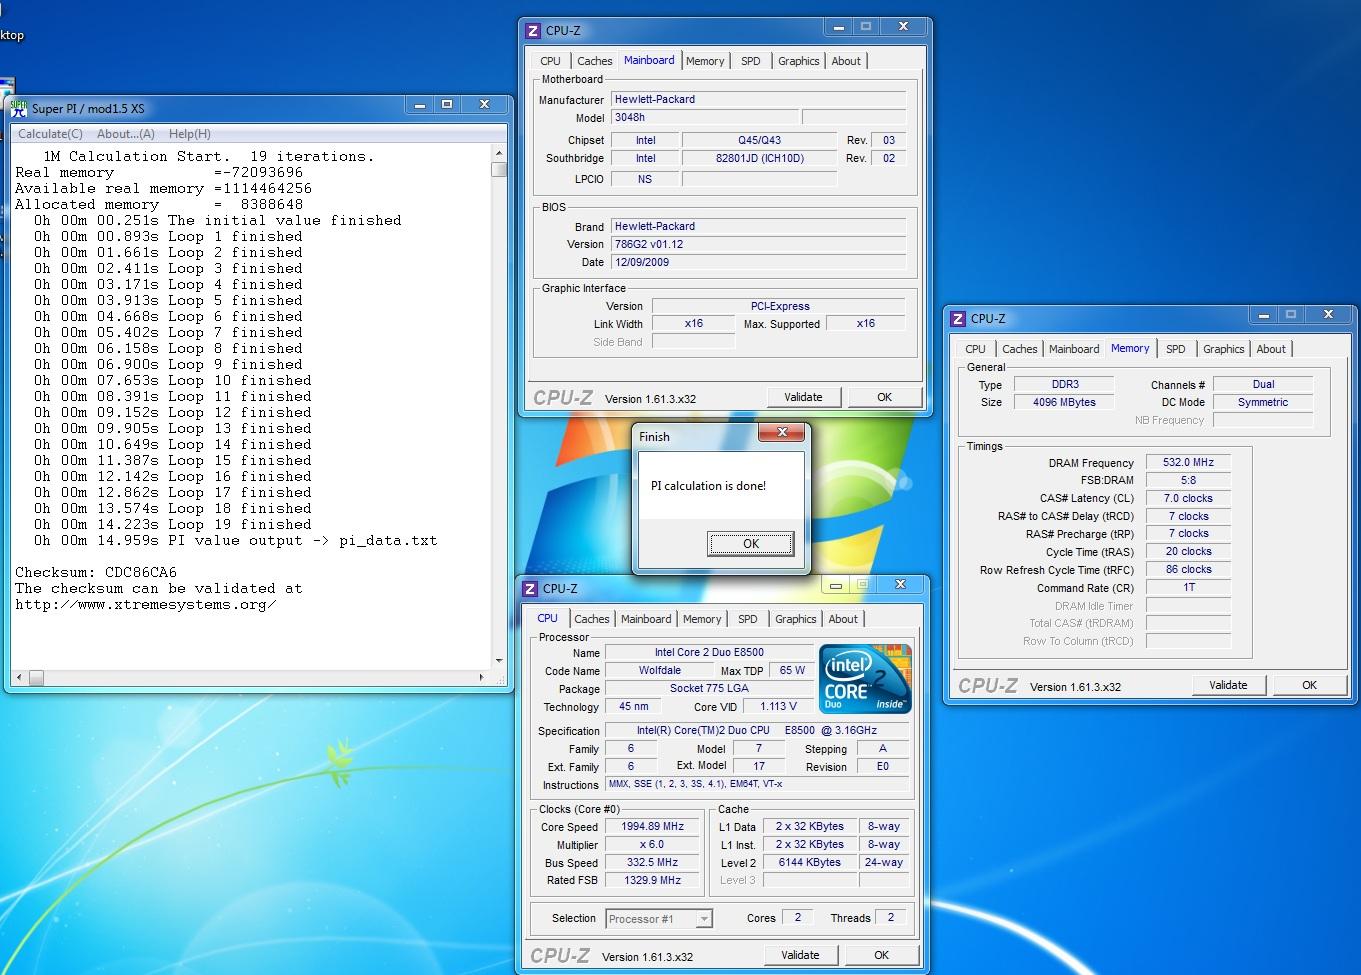Open Graphics tab in CPU window

(x=796, y=619)
